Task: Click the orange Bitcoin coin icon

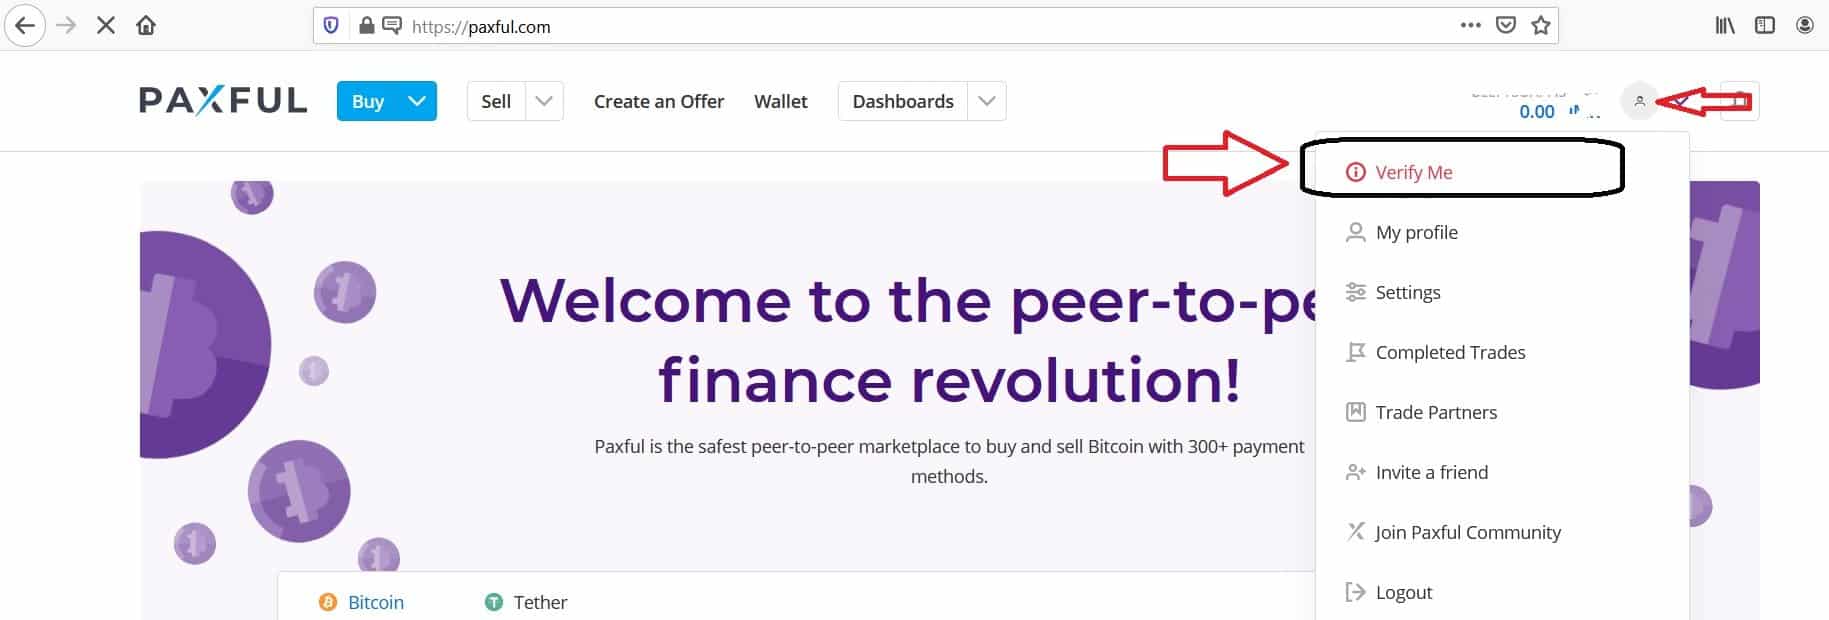Action: pyautogui.click(x=326, y=602)
